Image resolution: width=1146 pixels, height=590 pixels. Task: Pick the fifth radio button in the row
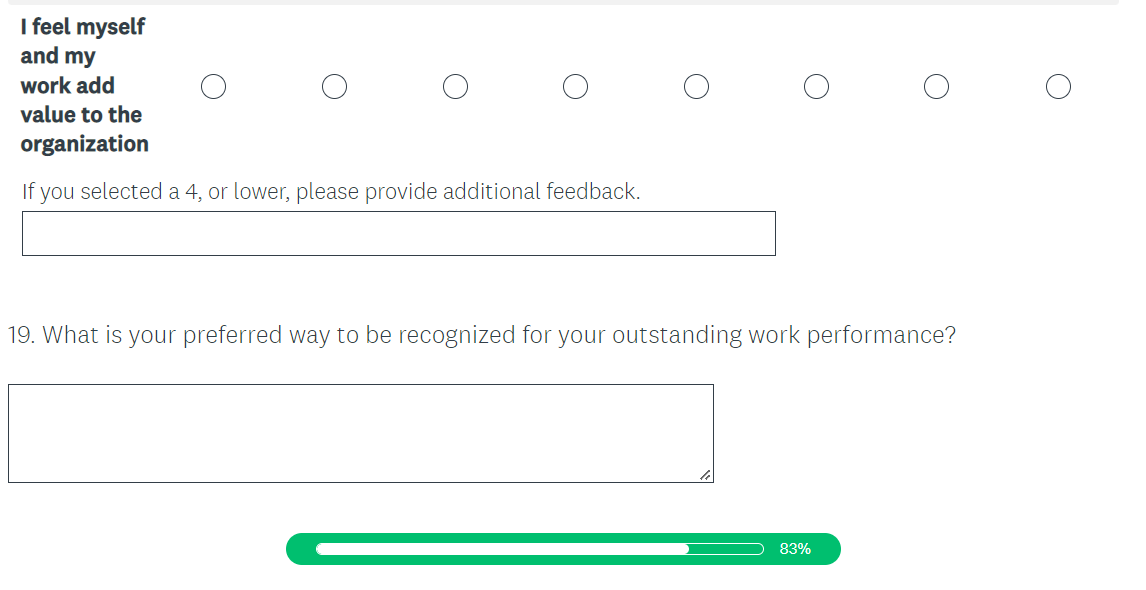coord(696,87)
